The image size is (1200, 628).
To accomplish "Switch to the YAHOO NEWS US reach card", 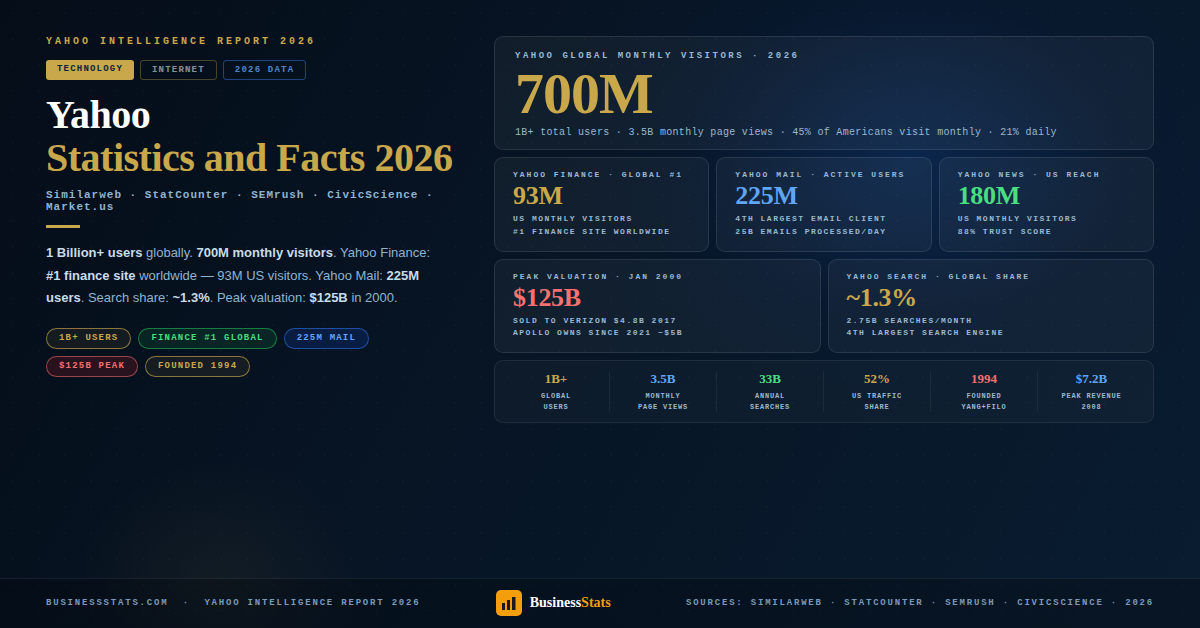I will coord(1046,204).
